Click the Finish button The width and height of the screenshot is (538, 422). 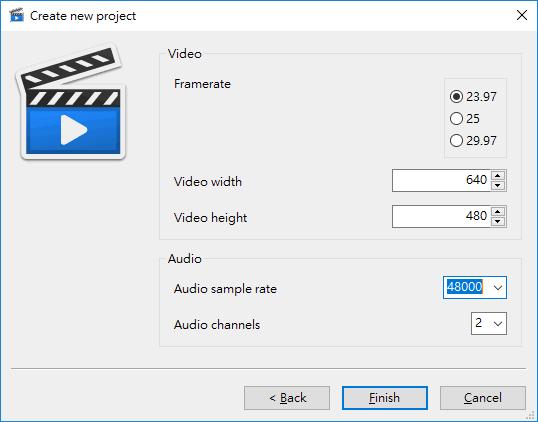click(x=385, y=398)
